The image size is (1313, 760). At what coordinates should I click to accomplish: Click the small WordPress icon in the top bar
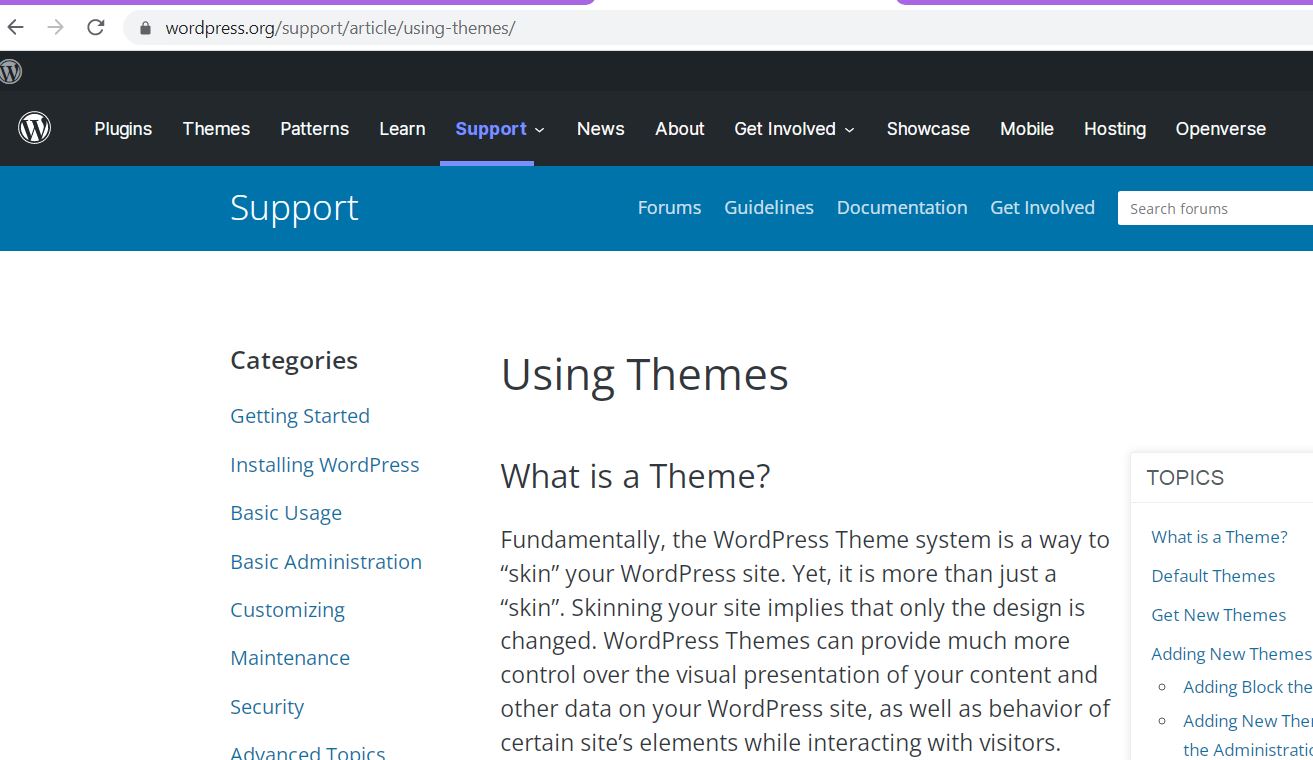(11, 71)
